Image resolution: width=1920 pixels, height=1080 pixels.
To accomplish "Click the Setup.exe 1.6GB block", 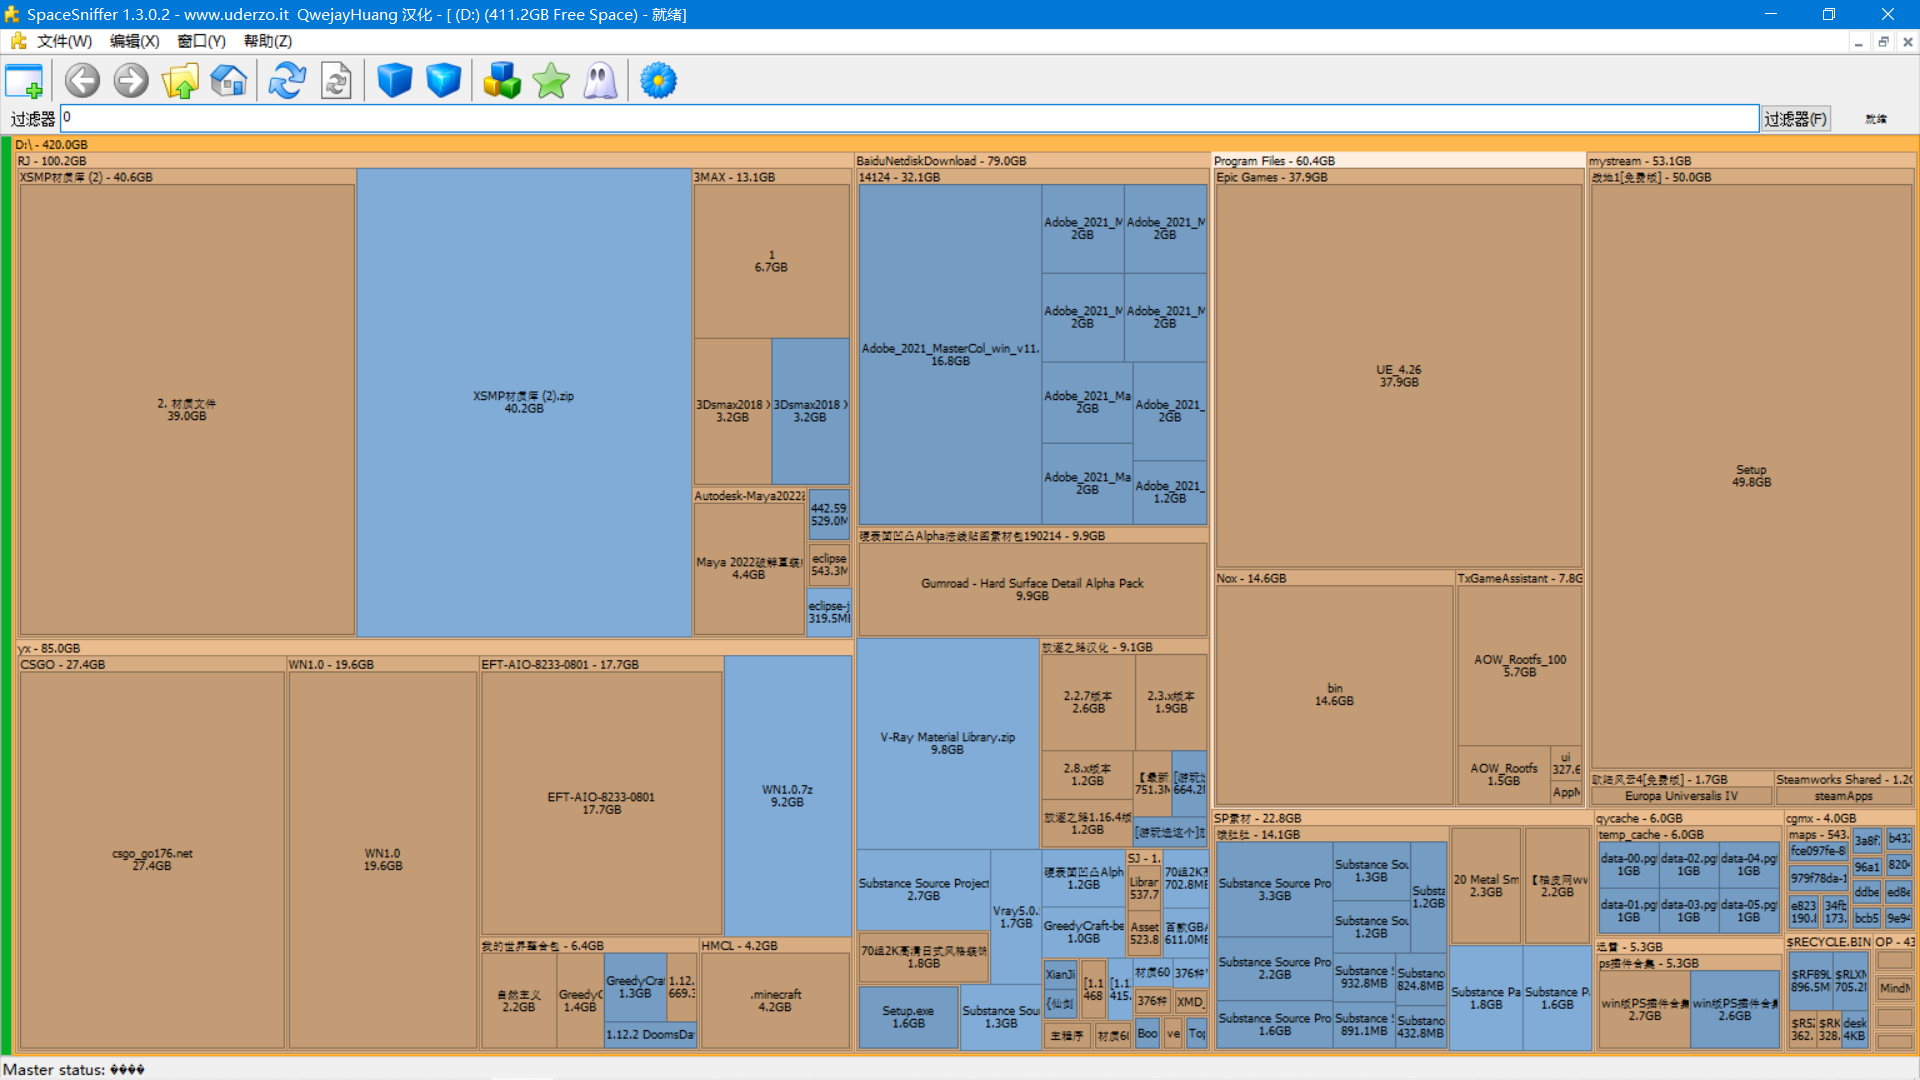I will click(x=908, y=1017).
